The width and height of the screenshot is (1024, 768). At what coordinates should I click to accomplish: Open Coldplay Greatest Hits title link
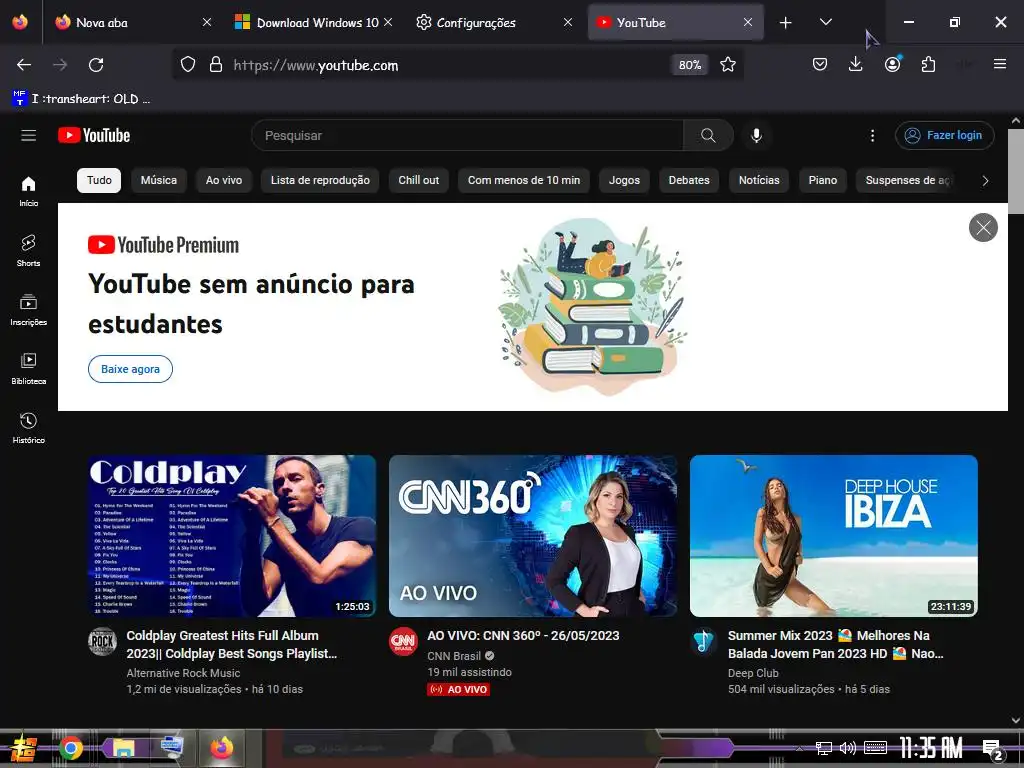pyautogui.click(x=232, y=645)
